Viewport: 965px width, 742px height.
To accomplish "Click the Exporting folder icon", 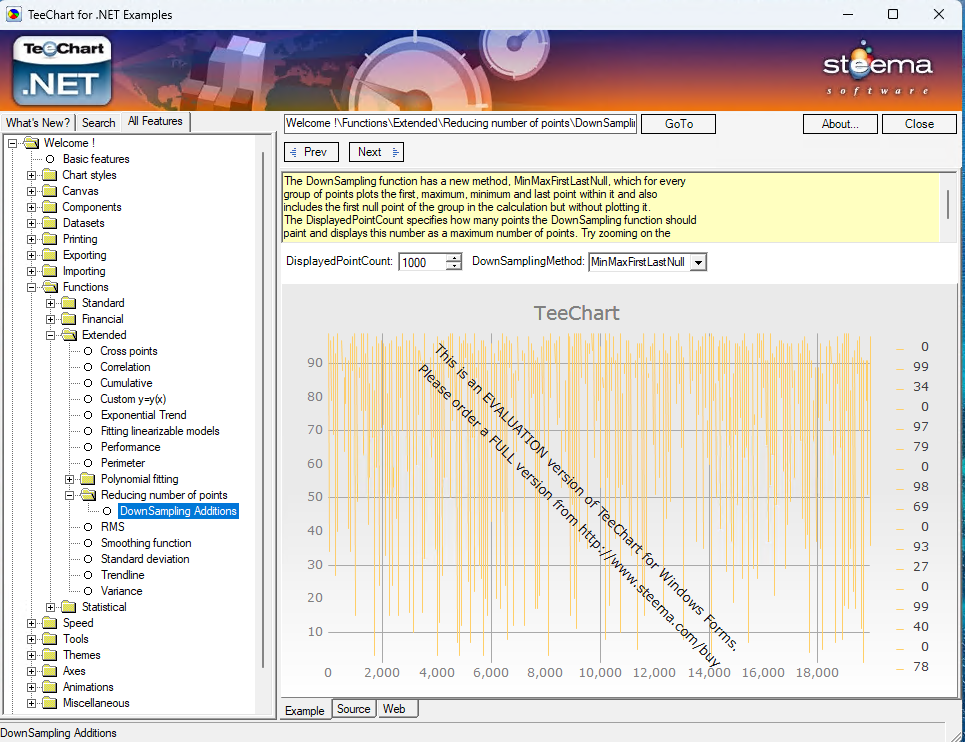I will [x=50, y=255].
